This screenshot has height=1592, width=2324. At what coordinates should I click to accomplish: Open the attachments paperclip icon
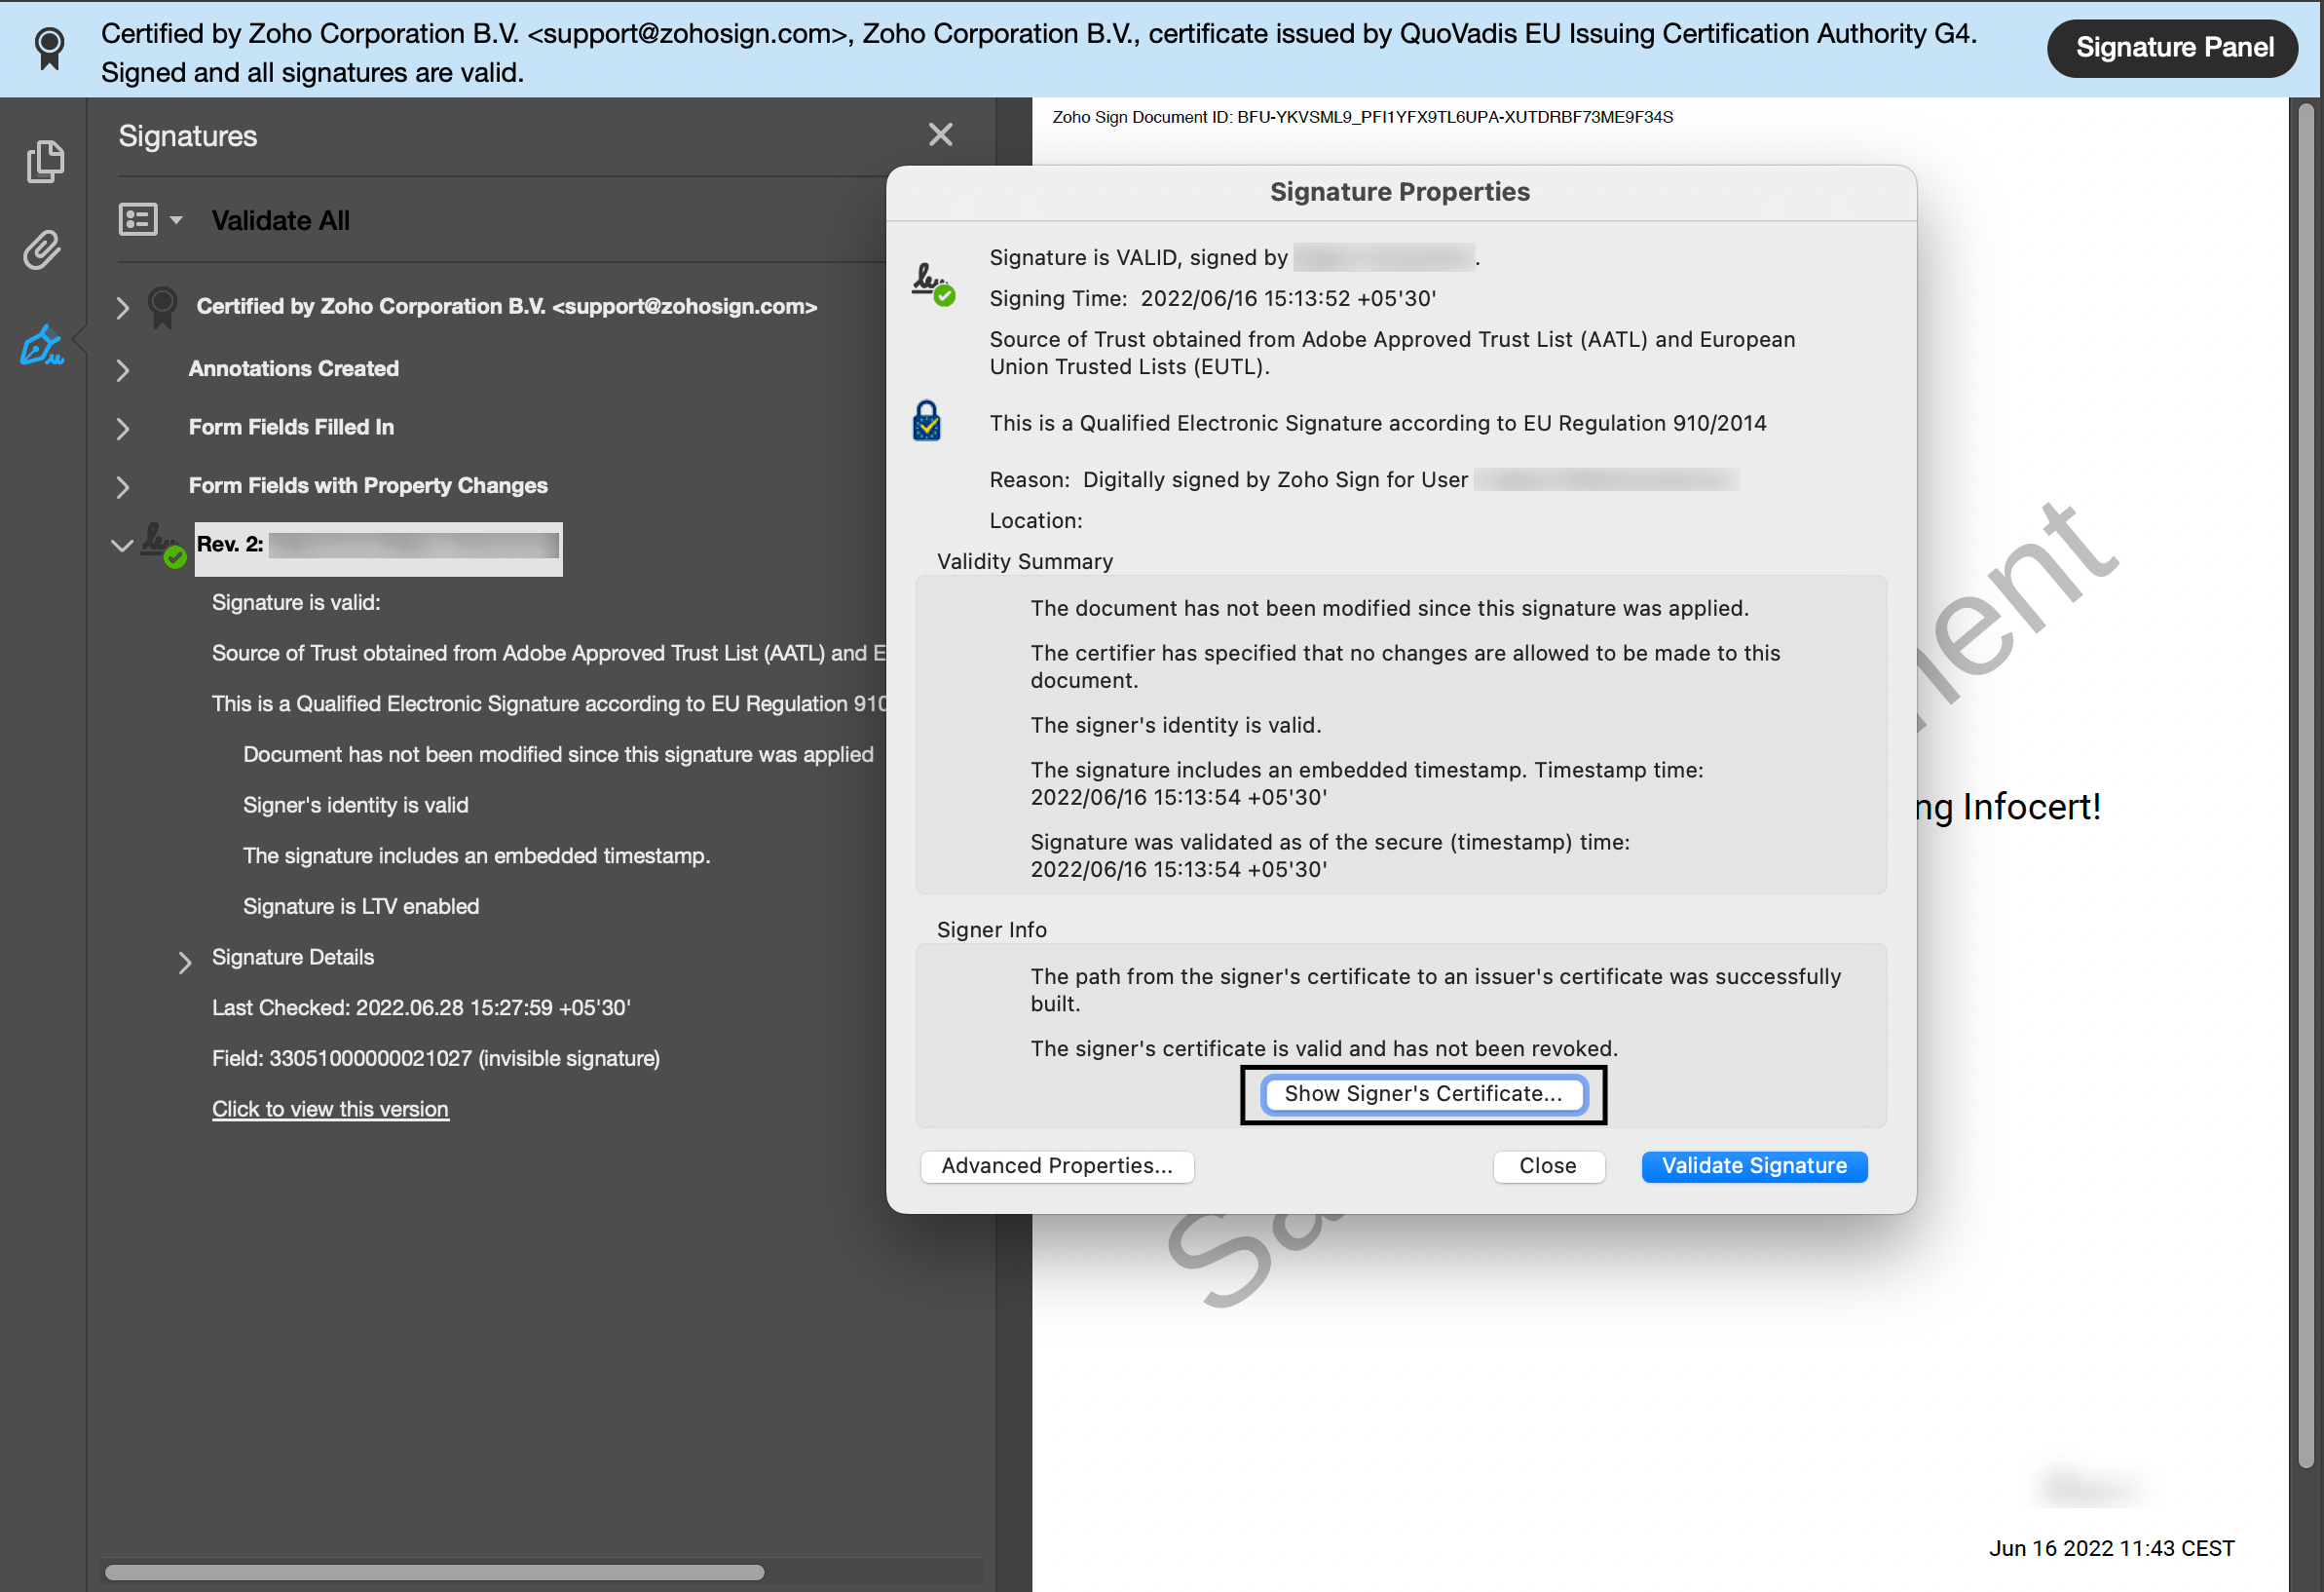tap(43, 250)
